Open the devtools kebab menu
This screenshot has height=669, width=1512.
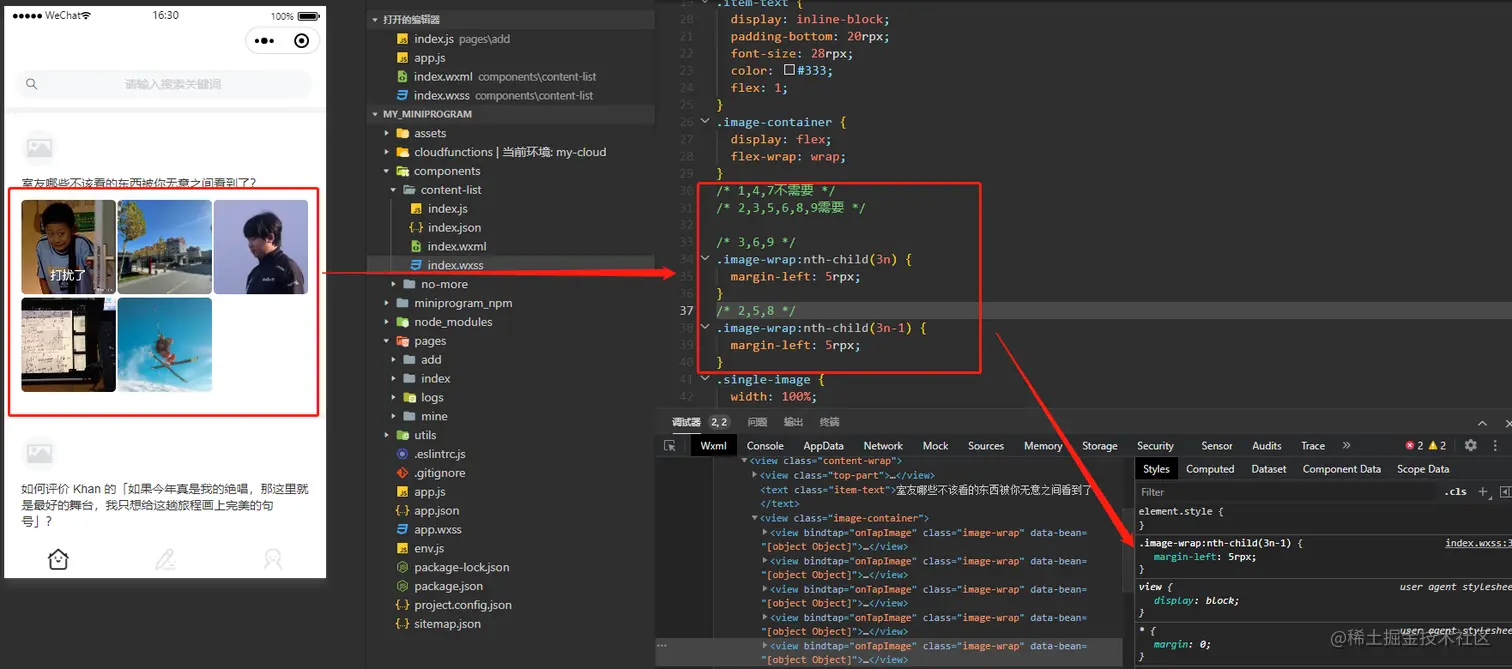(x=1497, y=446)
